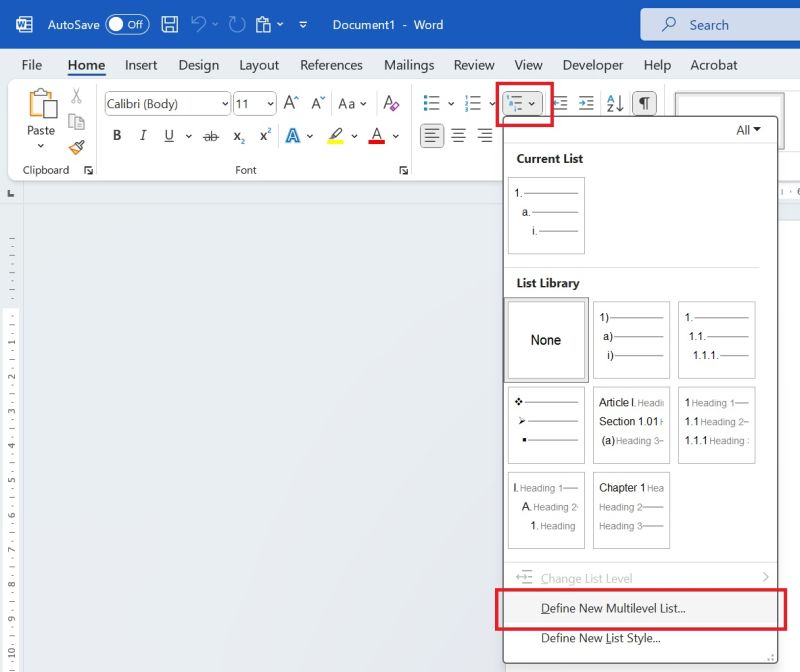The image size is (800, 672).
Task: Click the Paste button
Action: 41,118
